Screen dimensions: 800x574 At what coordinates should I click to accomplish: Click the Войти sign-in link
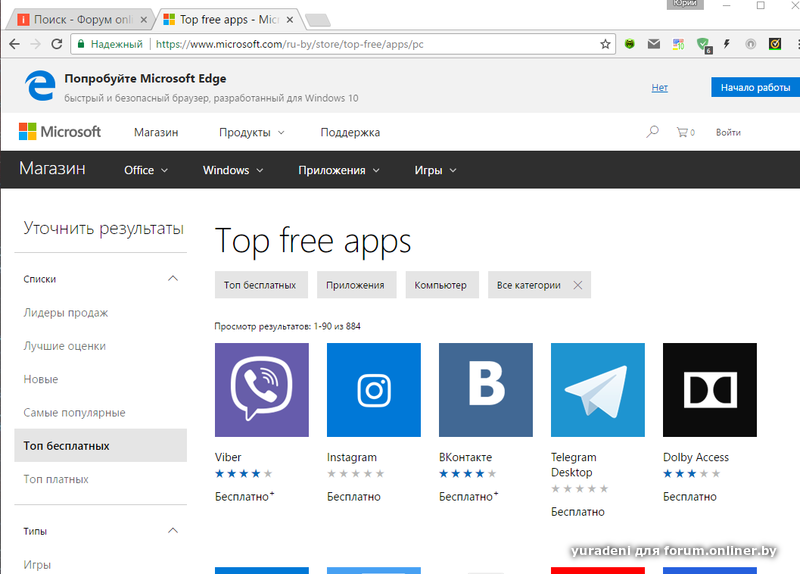(x=728, y=132)
